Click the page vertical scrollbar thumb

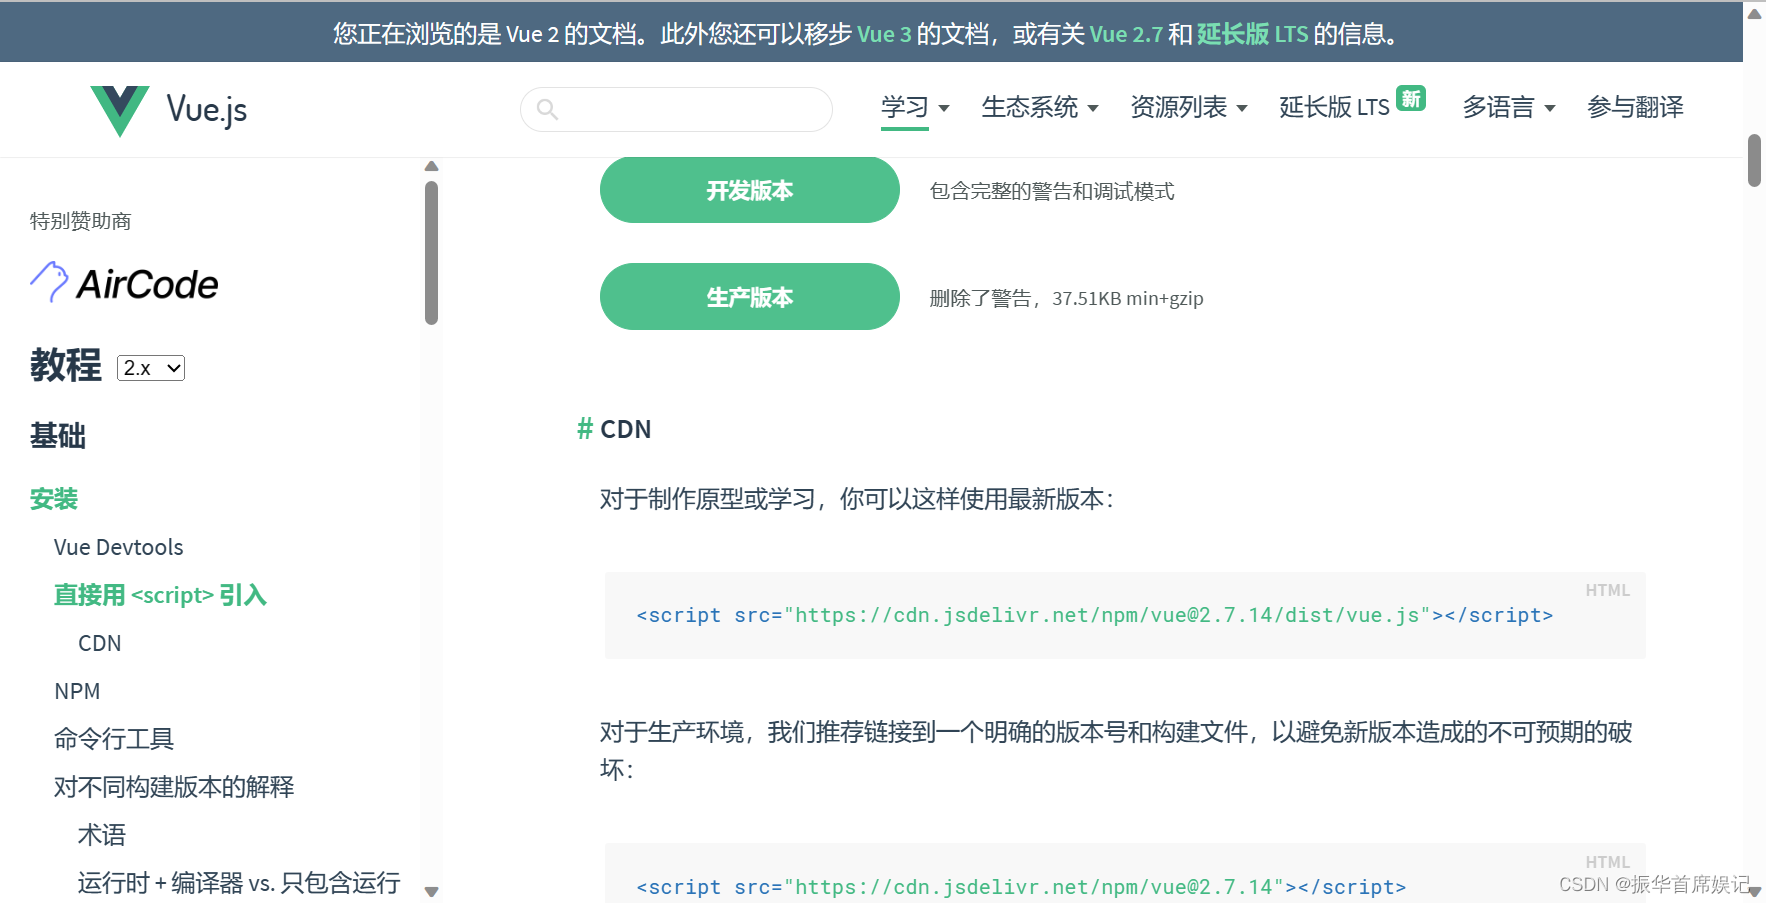[1754, 160]
